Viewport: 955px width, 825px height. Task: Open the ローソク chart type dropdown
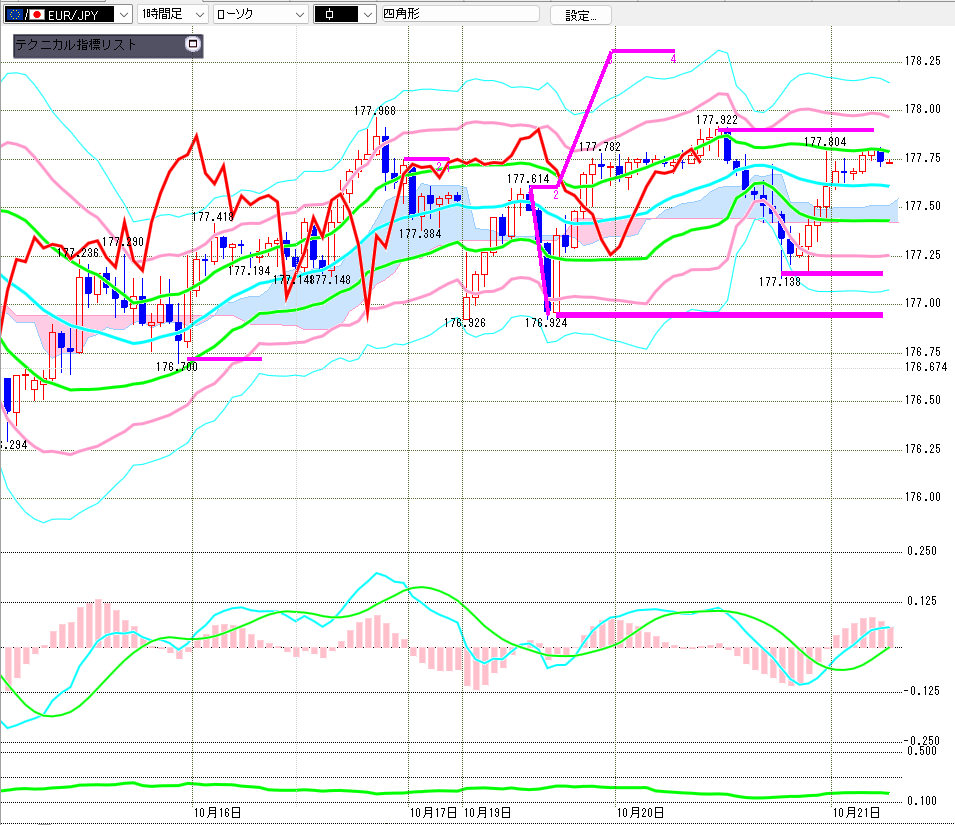coord(261,14)
